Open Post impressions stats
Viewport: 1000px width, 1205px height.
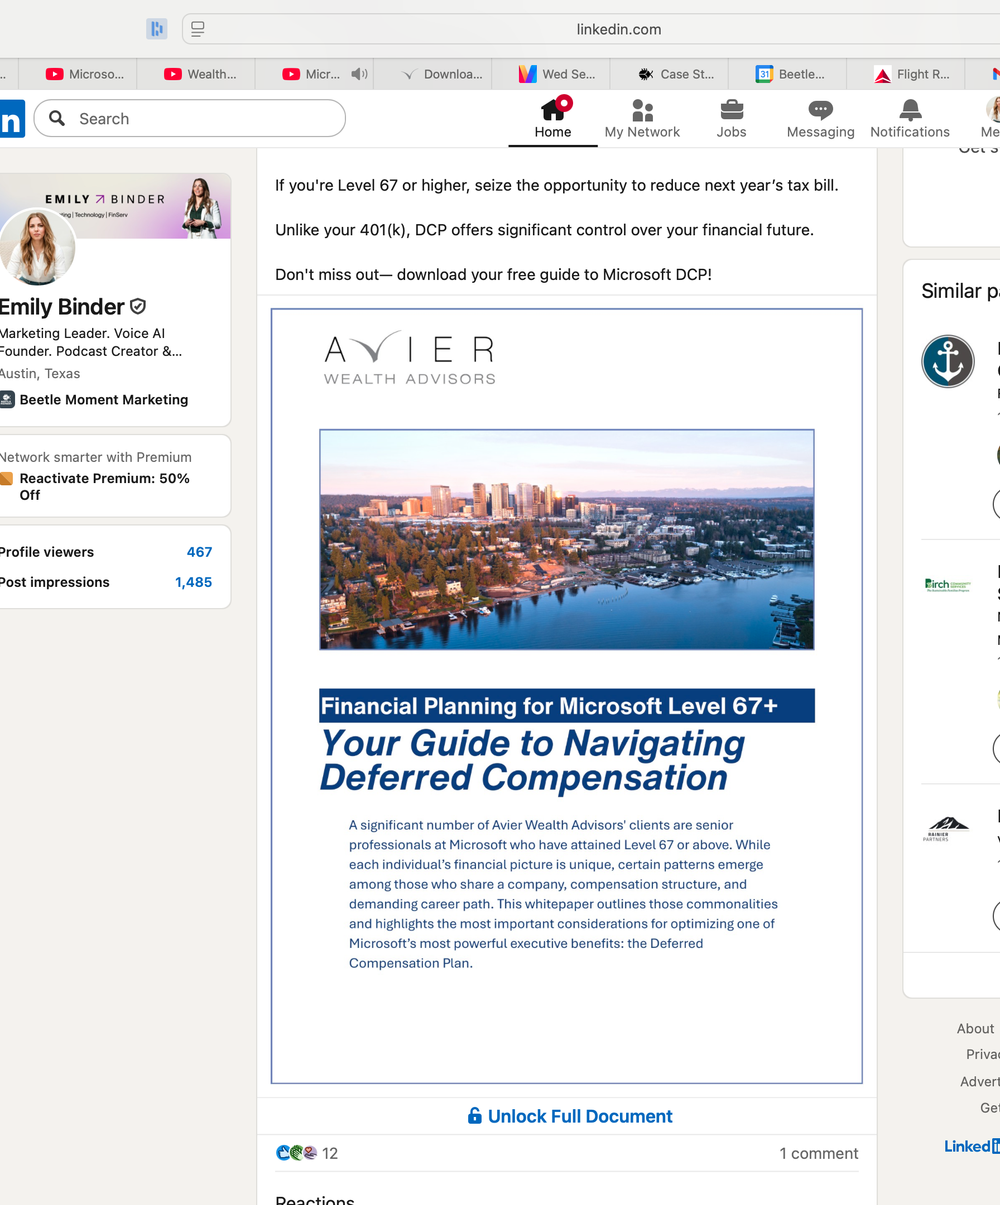(105, 582)
